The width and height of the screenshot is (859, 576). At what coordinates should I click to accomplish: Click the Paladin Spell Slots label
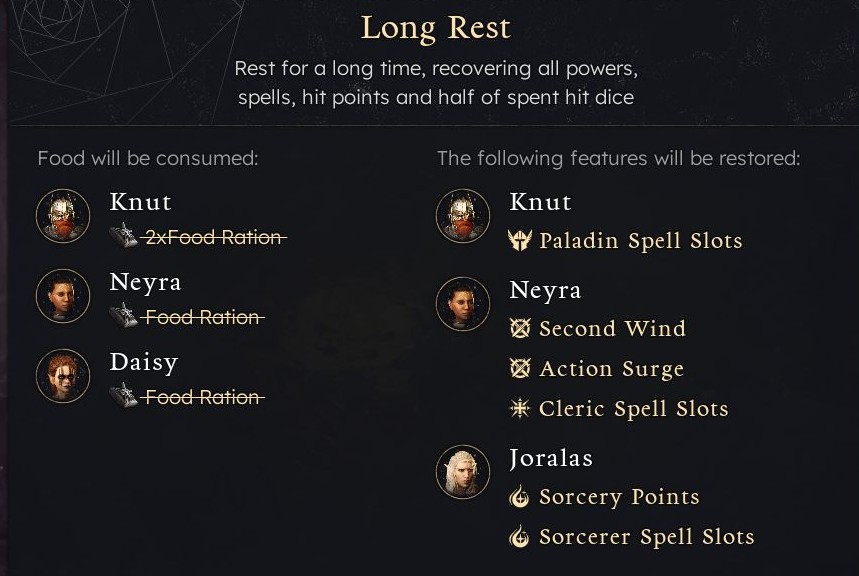[x=640, y=241]
